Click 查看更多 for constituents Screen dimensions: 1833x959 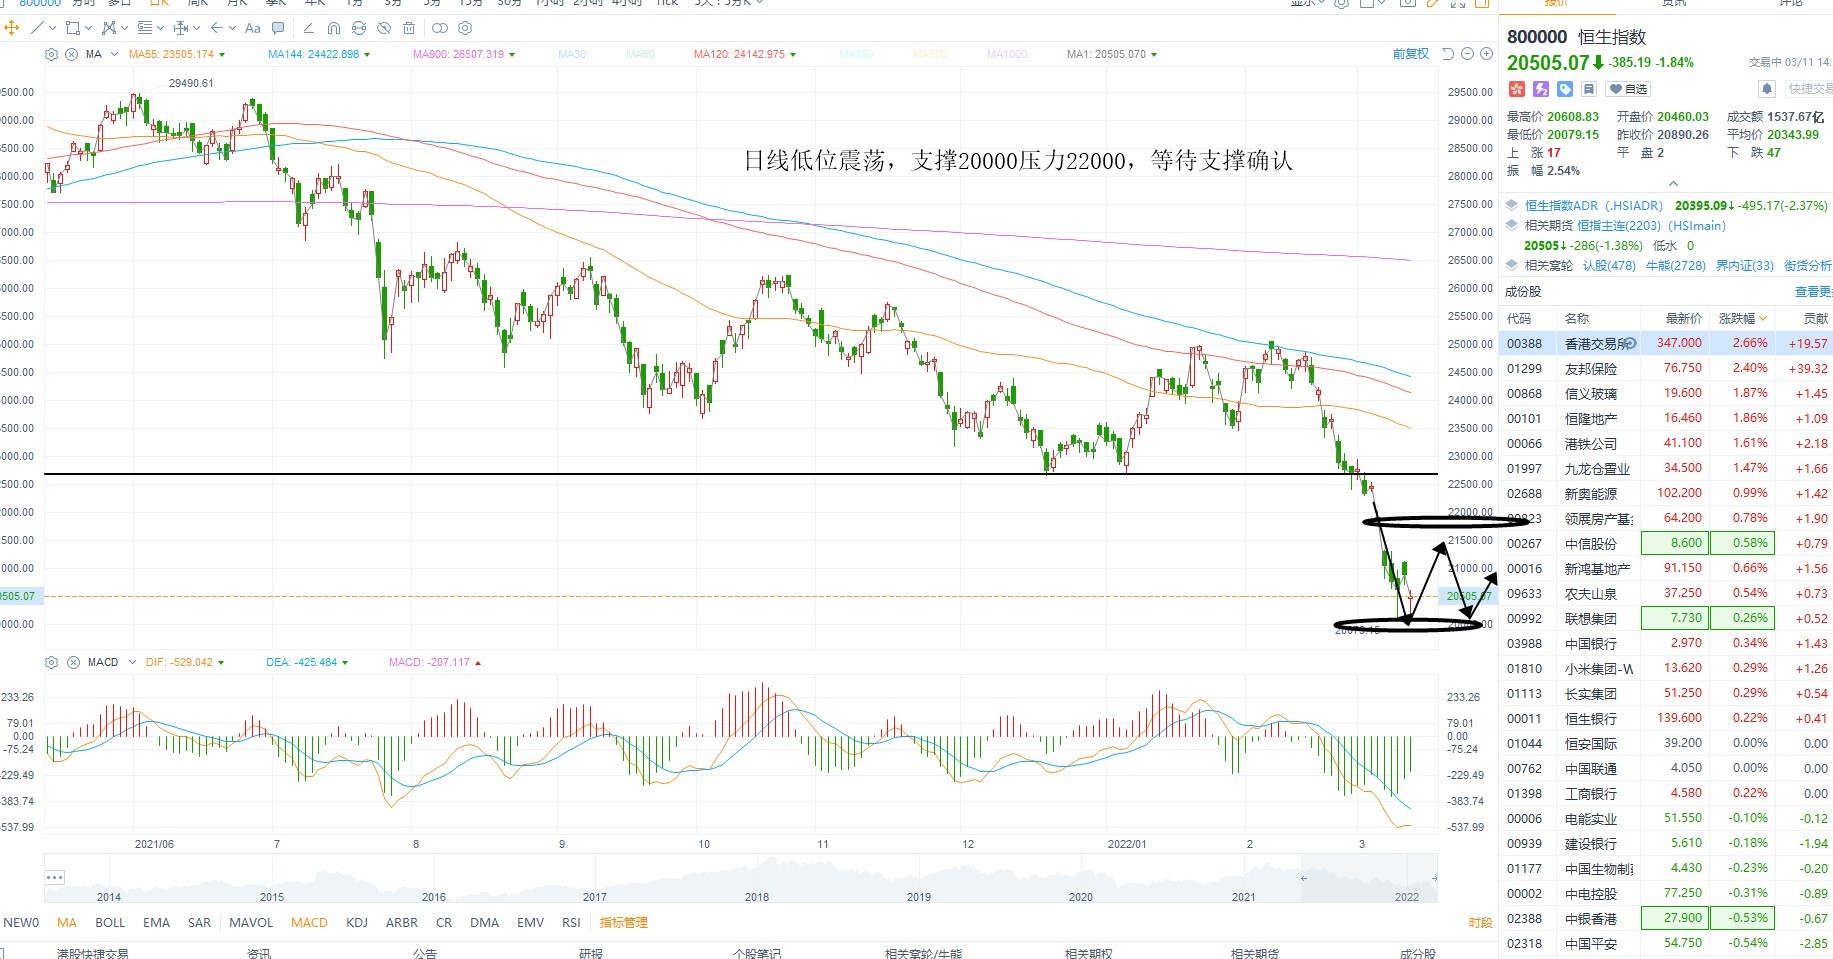tap(1814, 292)
